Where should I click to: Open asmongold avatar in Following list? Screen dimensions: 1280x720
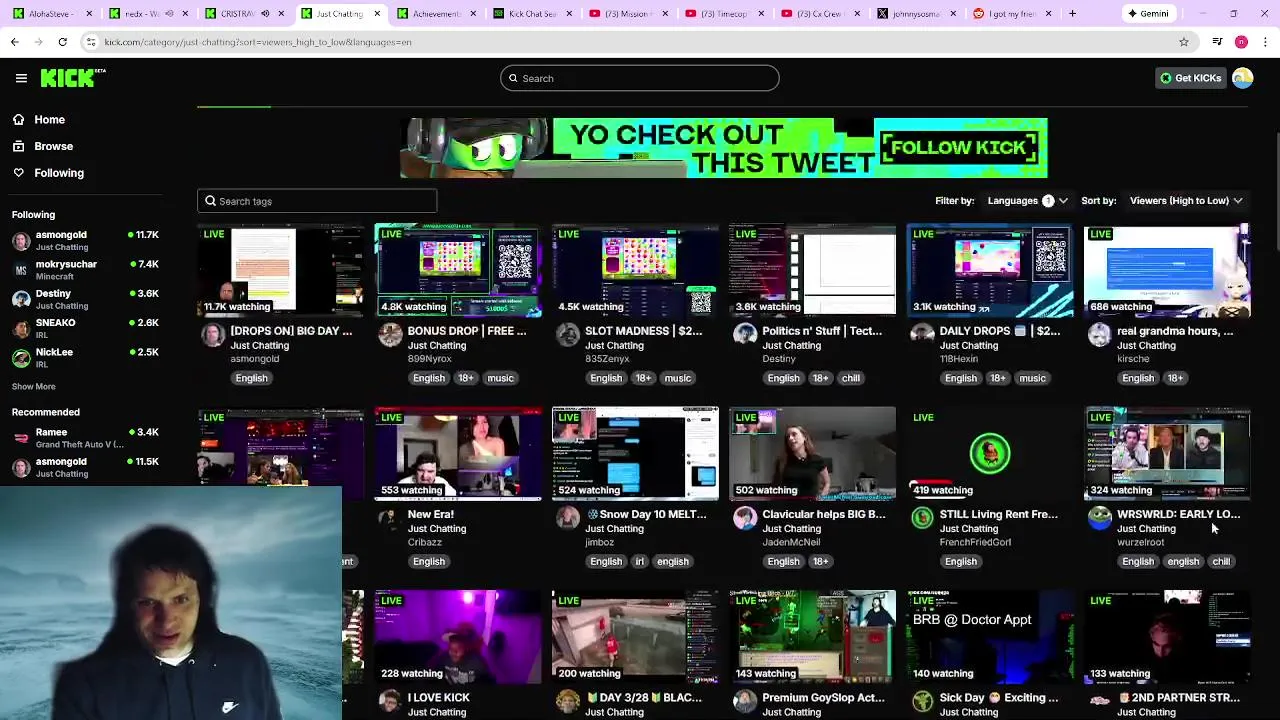click(21, 240)
